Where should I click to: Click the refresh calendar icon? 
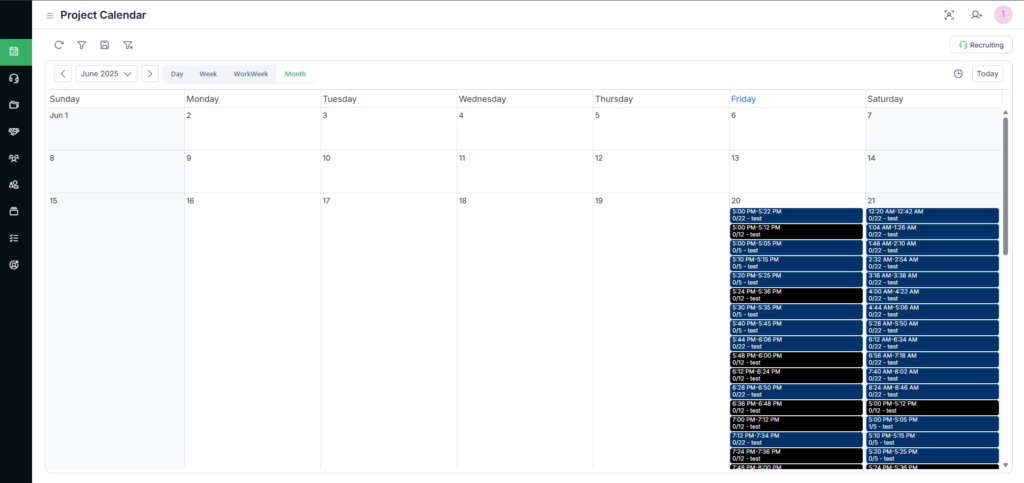point(59,45)
